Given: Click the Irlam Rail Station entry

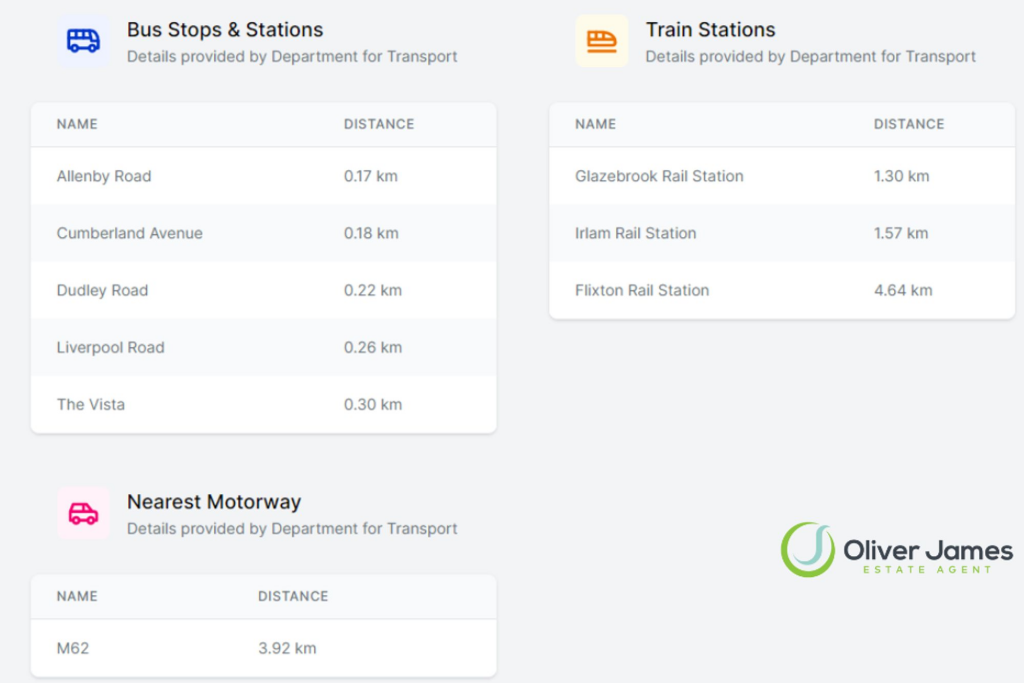Looking at the screenshot, I should (x=782, y=233).
